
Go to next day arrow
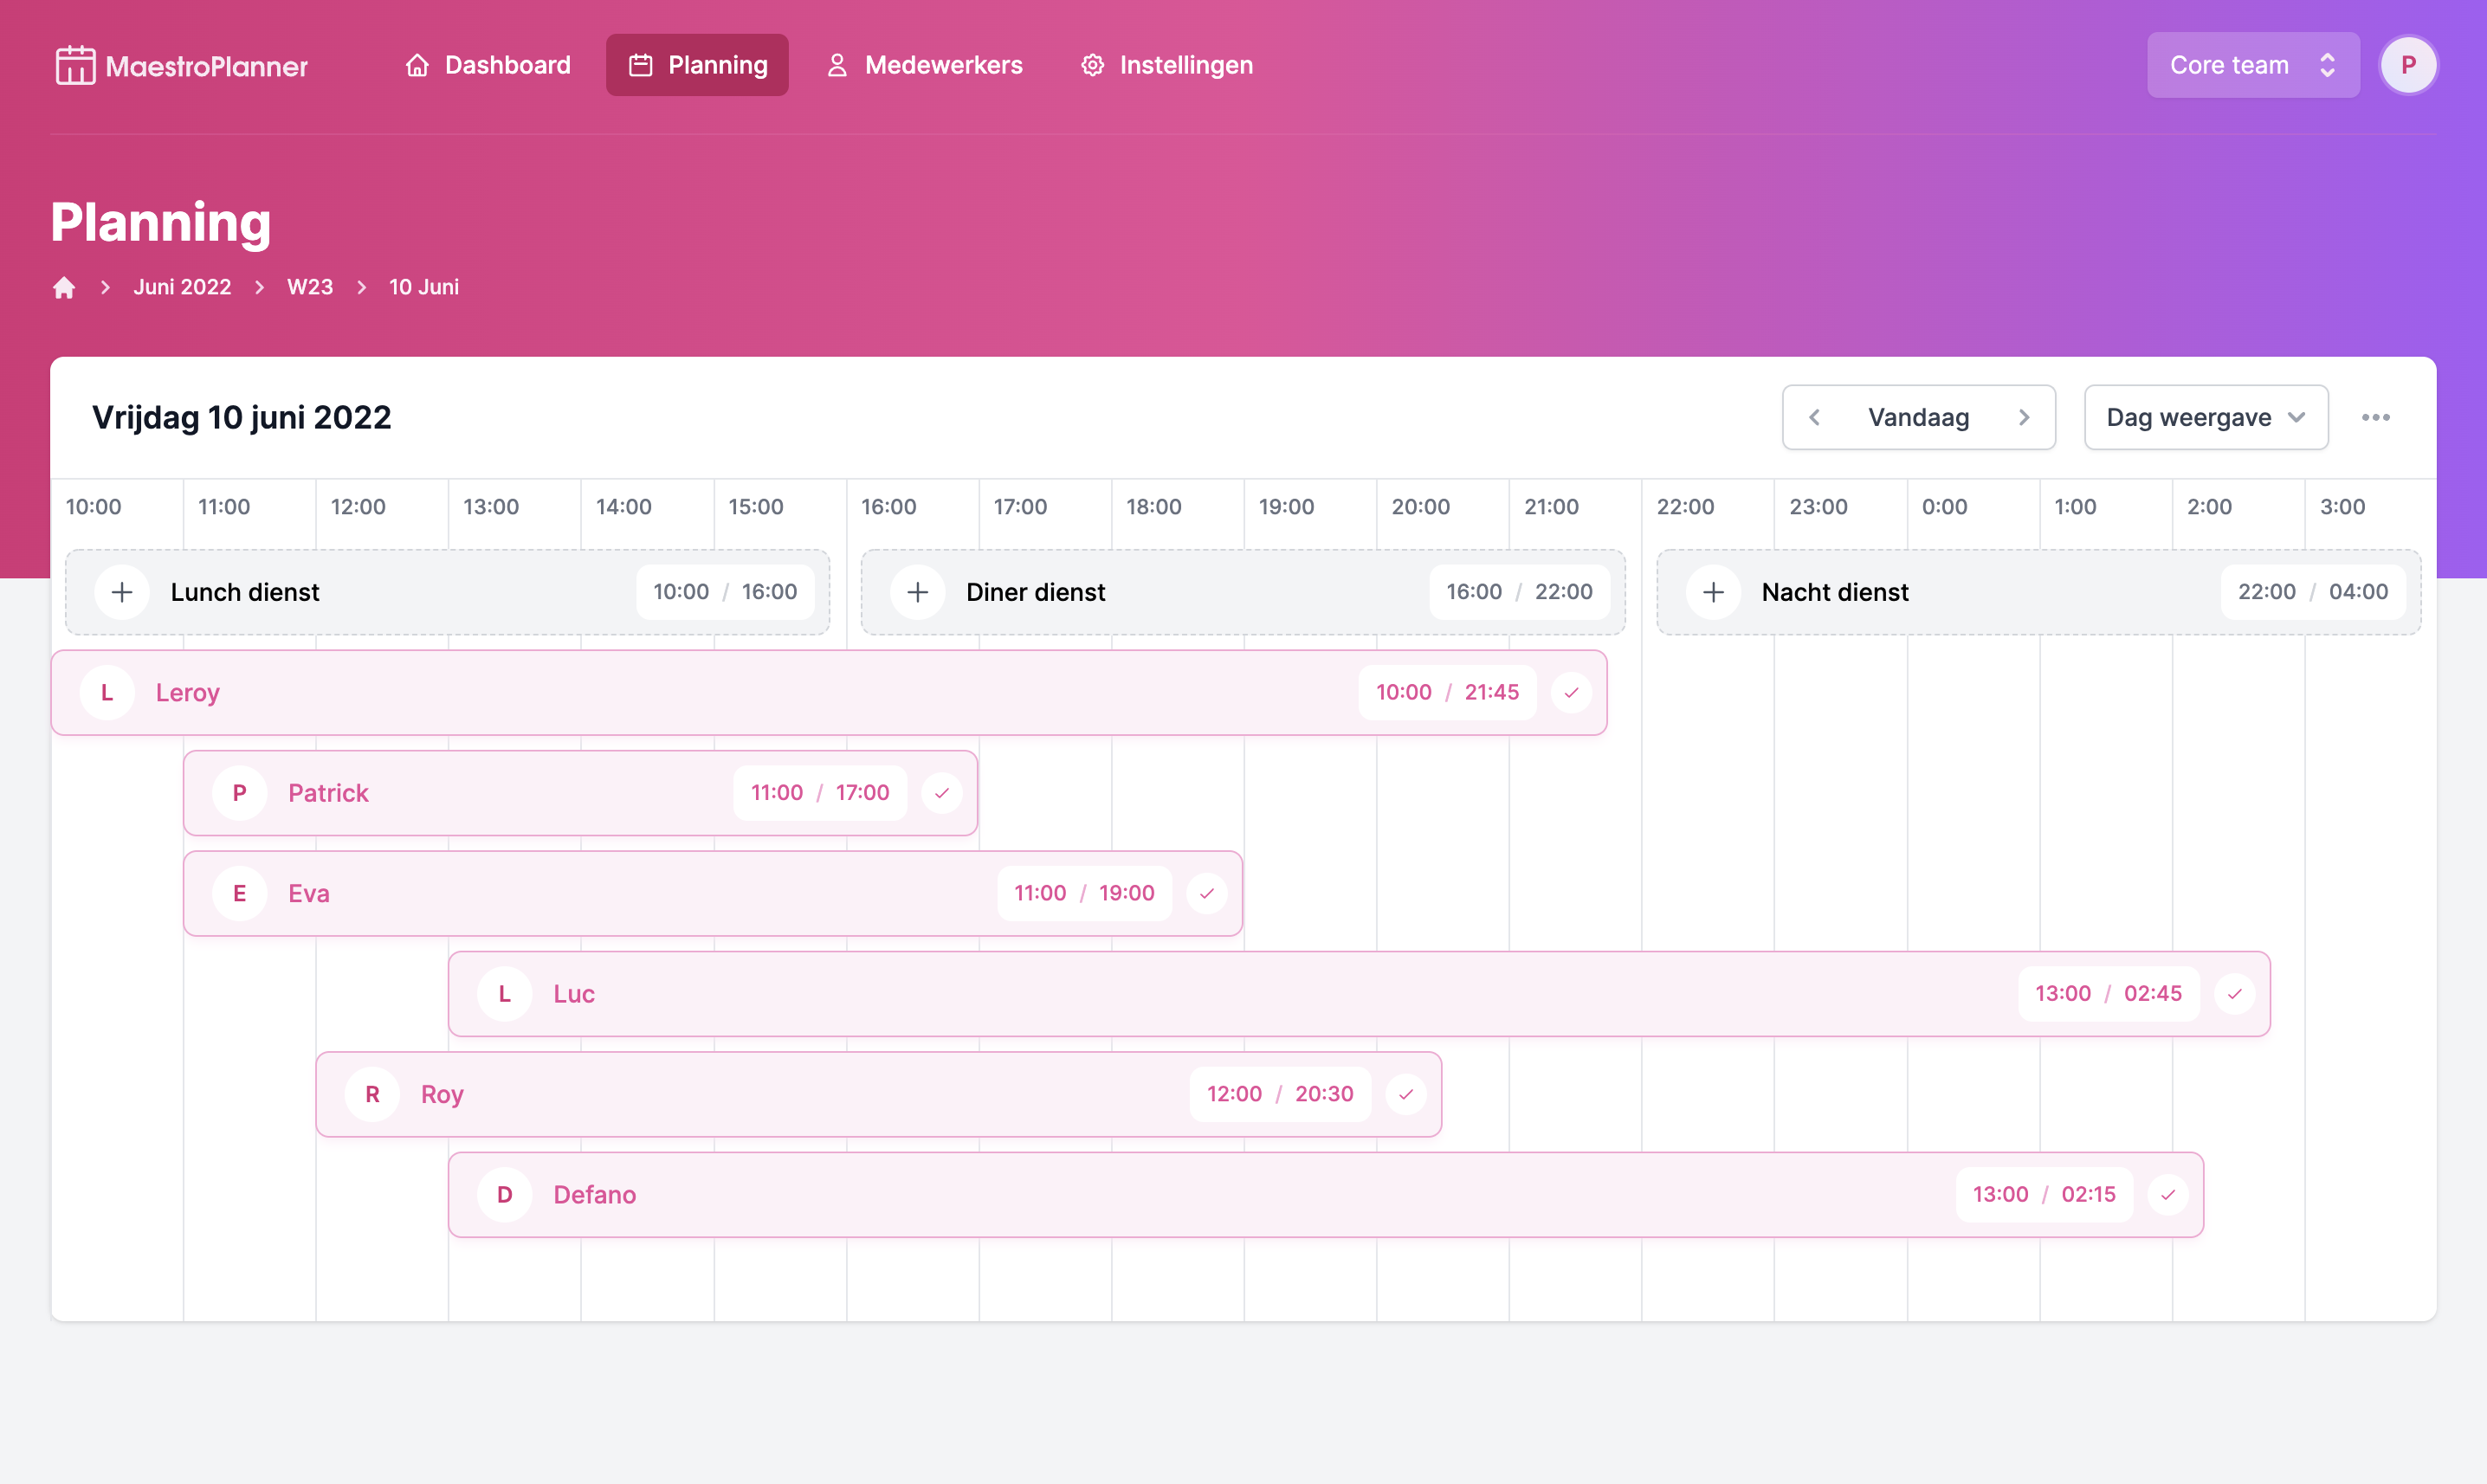[2024, 418]
